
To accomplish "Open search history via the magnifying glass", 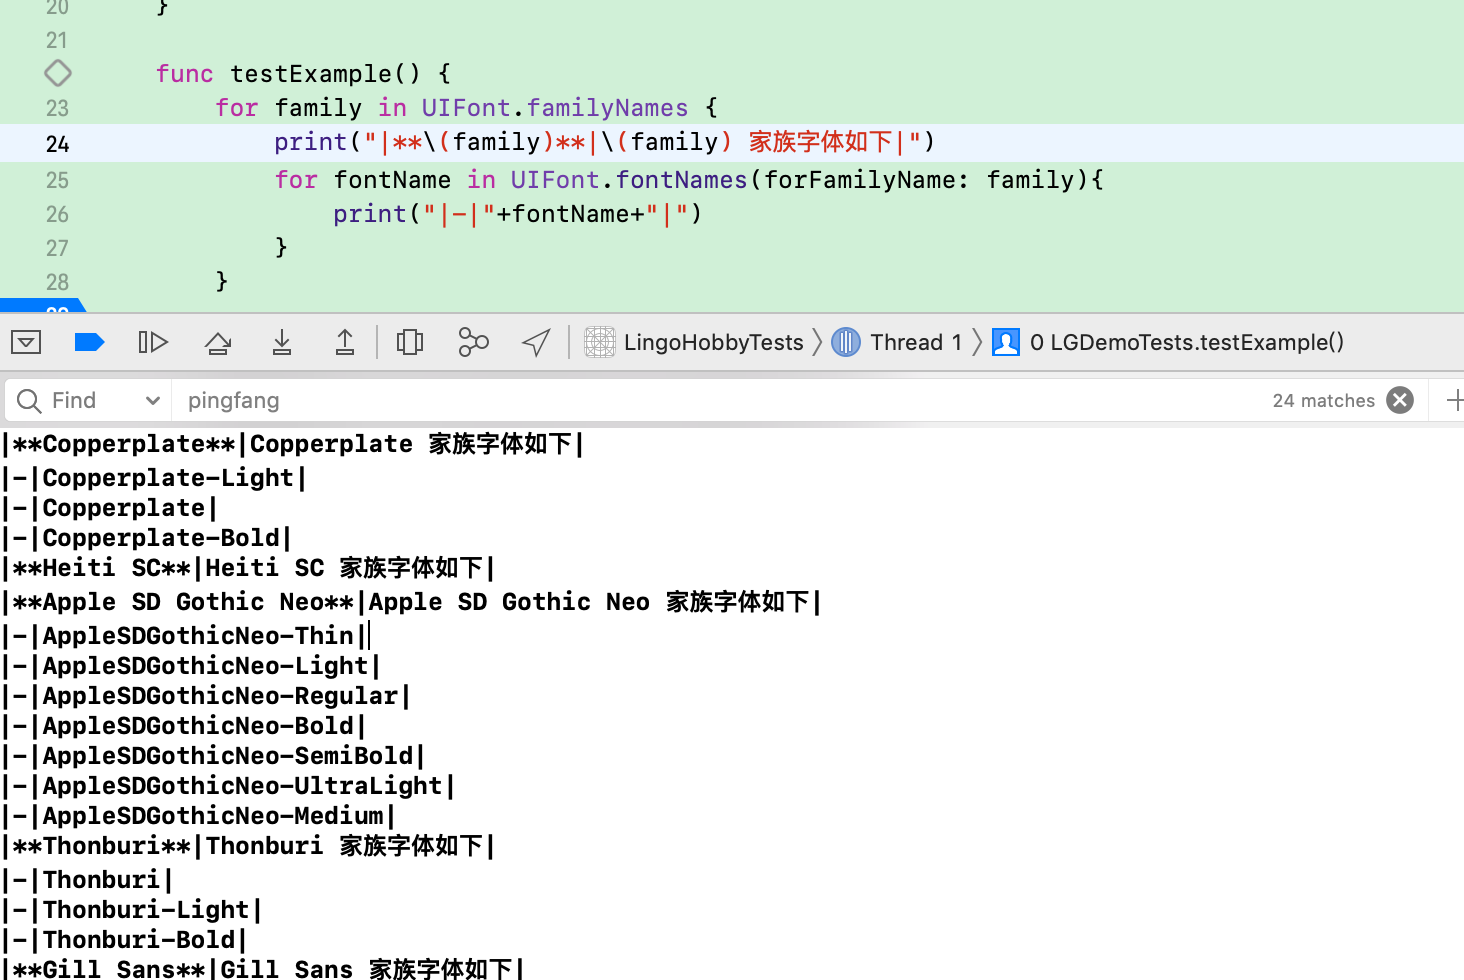I will [28, 399].
